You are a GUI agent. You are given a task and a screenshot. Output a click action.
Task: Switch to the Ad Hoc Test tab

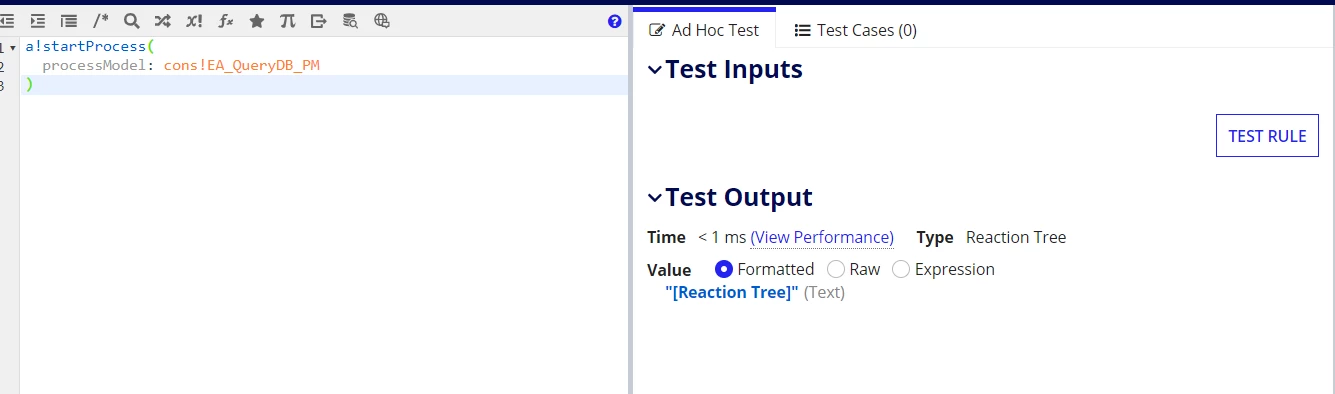coord(704,30)
